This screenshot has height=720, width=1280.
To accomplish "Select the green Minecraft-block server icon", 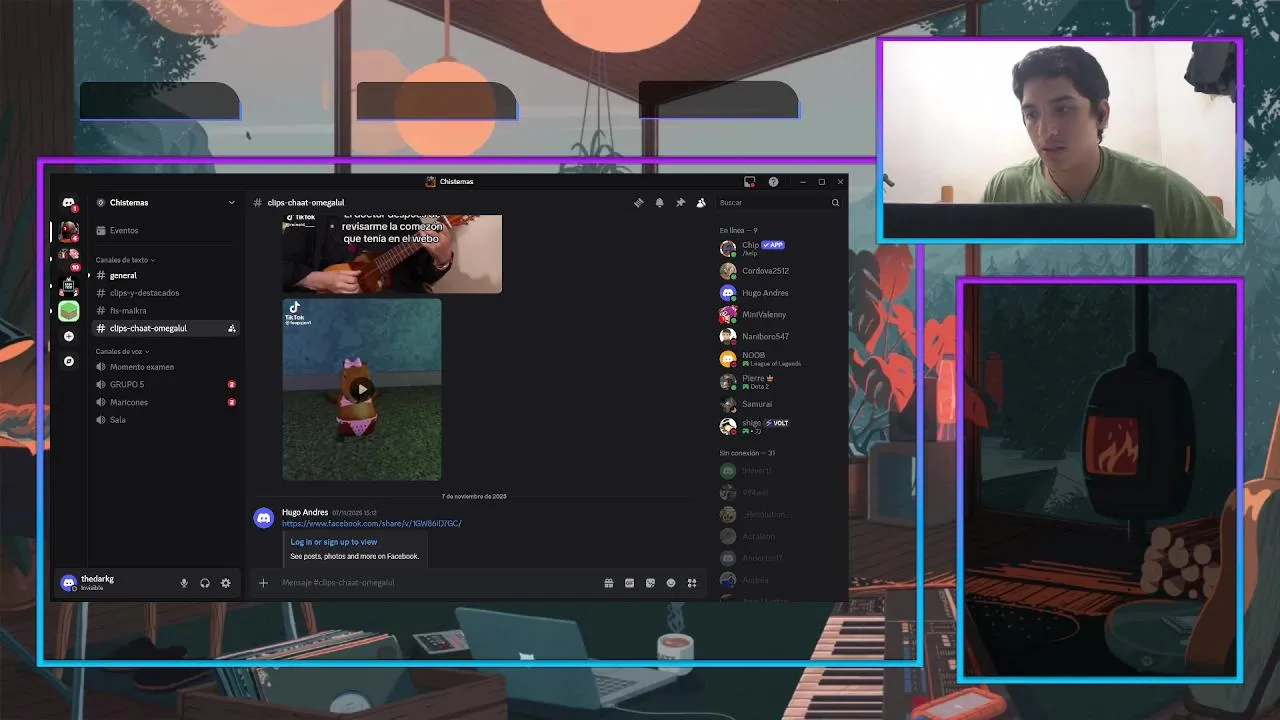I will pos(68,311).
